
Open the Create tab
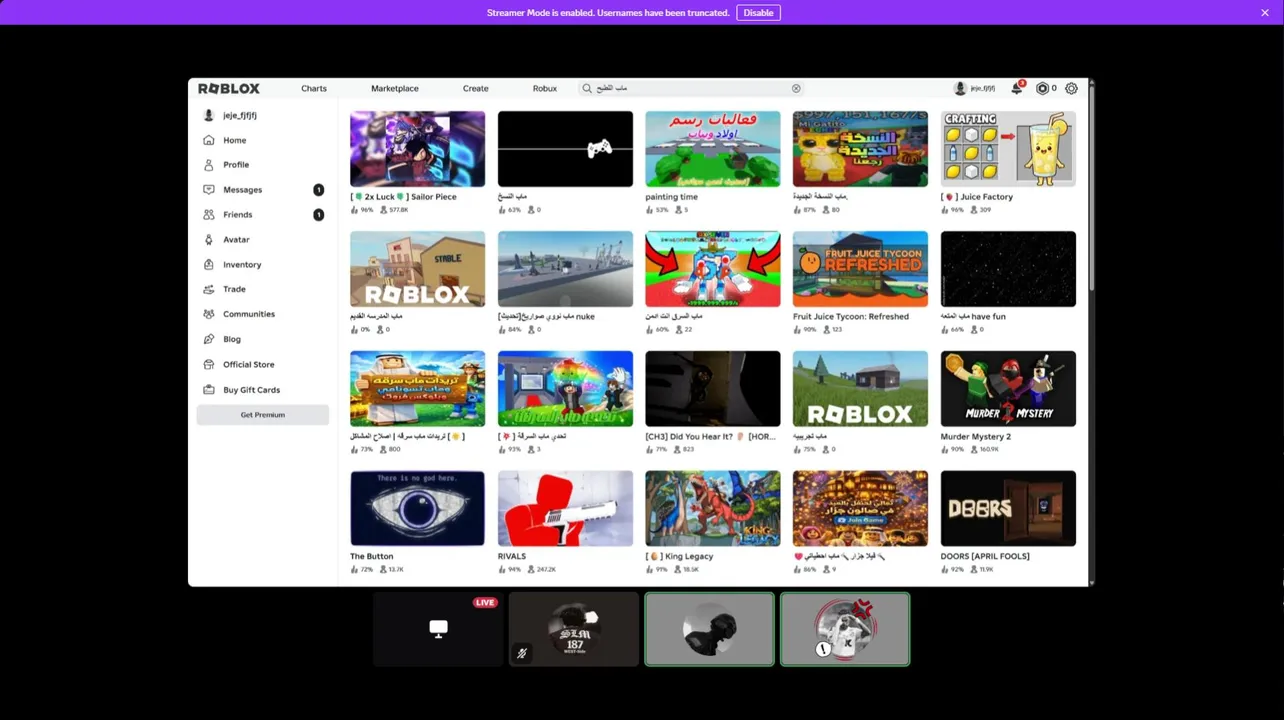[x=476, y=88]
